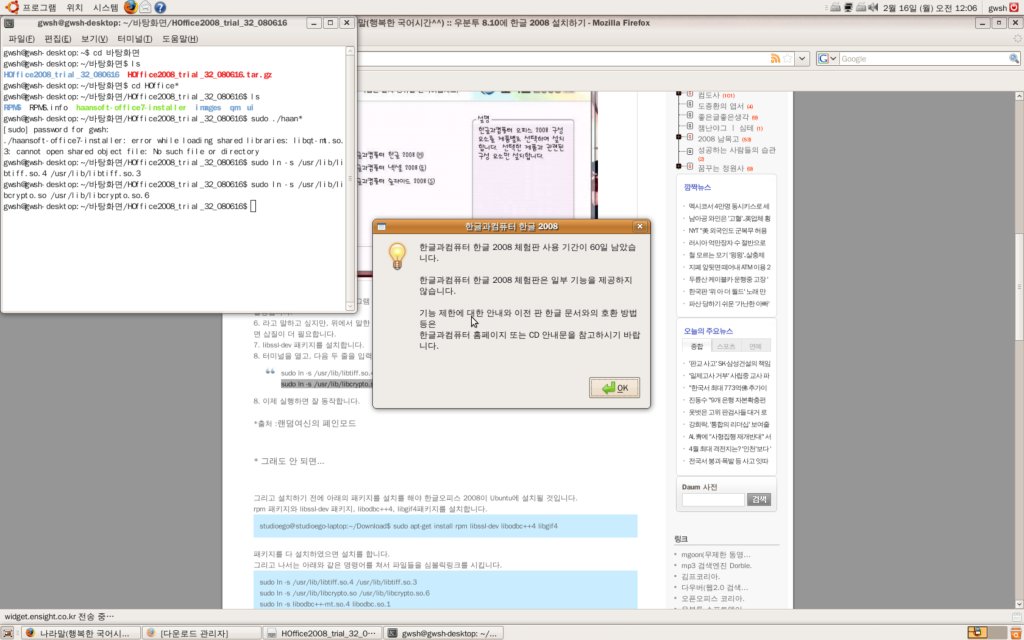
Task: Open the 도종환의 엽서 category link
Action: pyautogui.click(x=720, y=106)
